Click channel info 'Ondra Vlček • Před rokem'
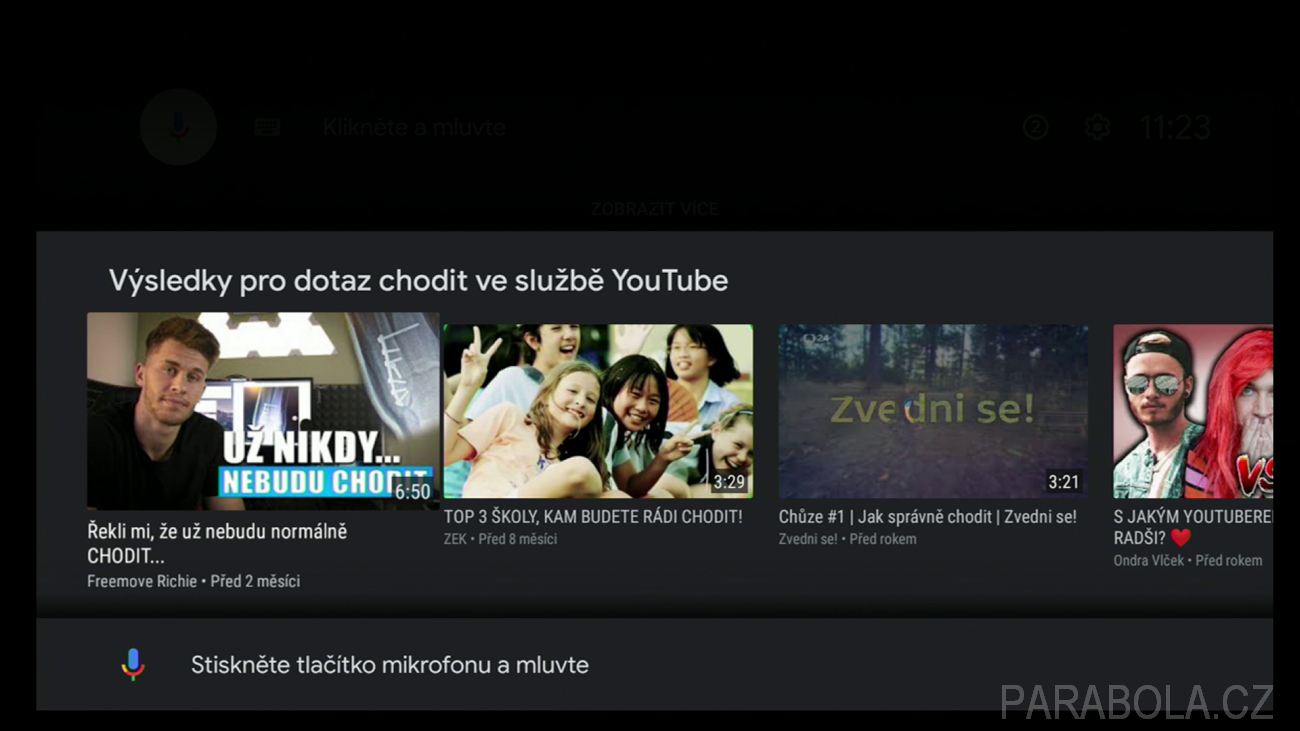The height and width of the screenshot is (731, 1300). coord(1188,561)
